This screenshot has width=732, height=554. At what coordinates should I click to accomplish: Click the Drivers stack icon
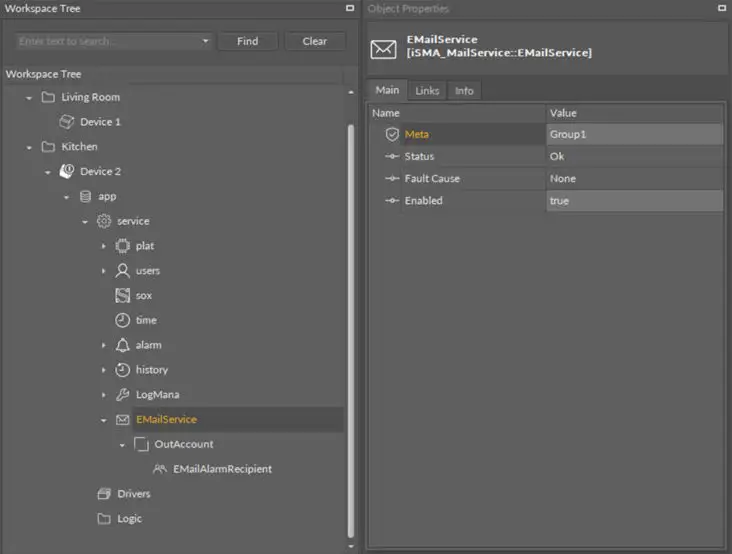click(103, 494)
